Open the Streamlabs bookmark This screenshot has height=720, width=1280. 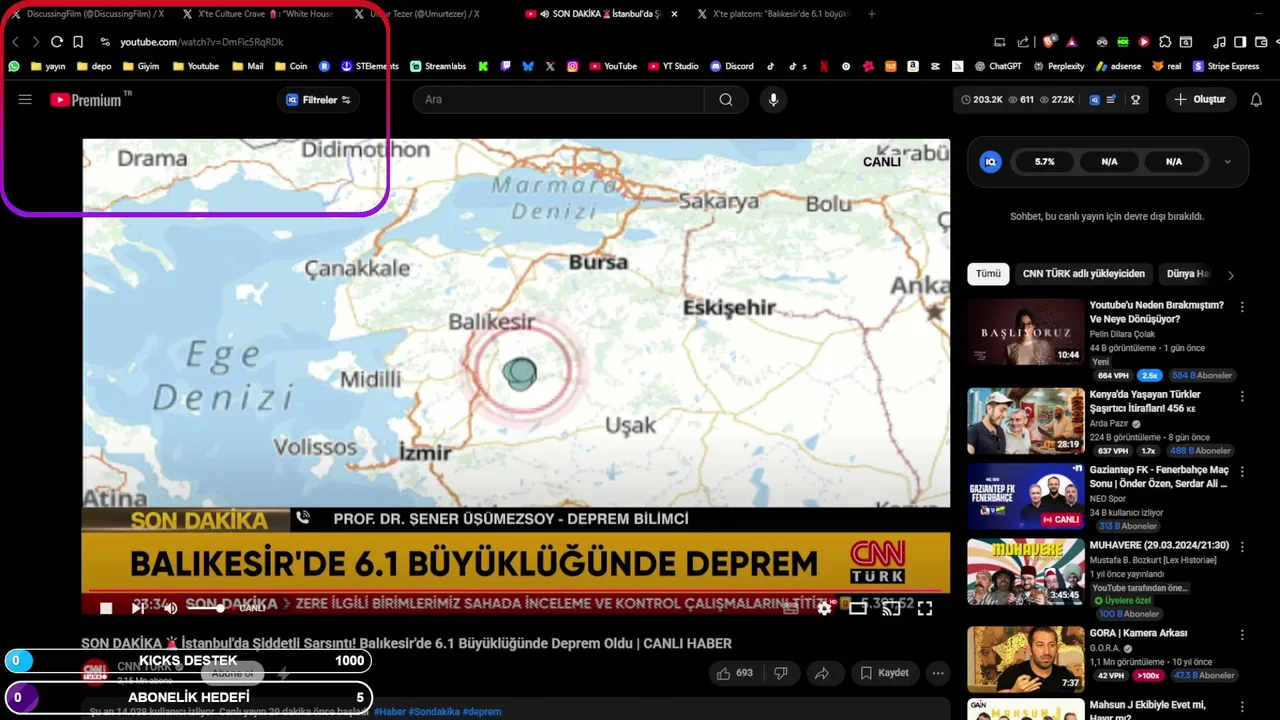coord(438,66)
